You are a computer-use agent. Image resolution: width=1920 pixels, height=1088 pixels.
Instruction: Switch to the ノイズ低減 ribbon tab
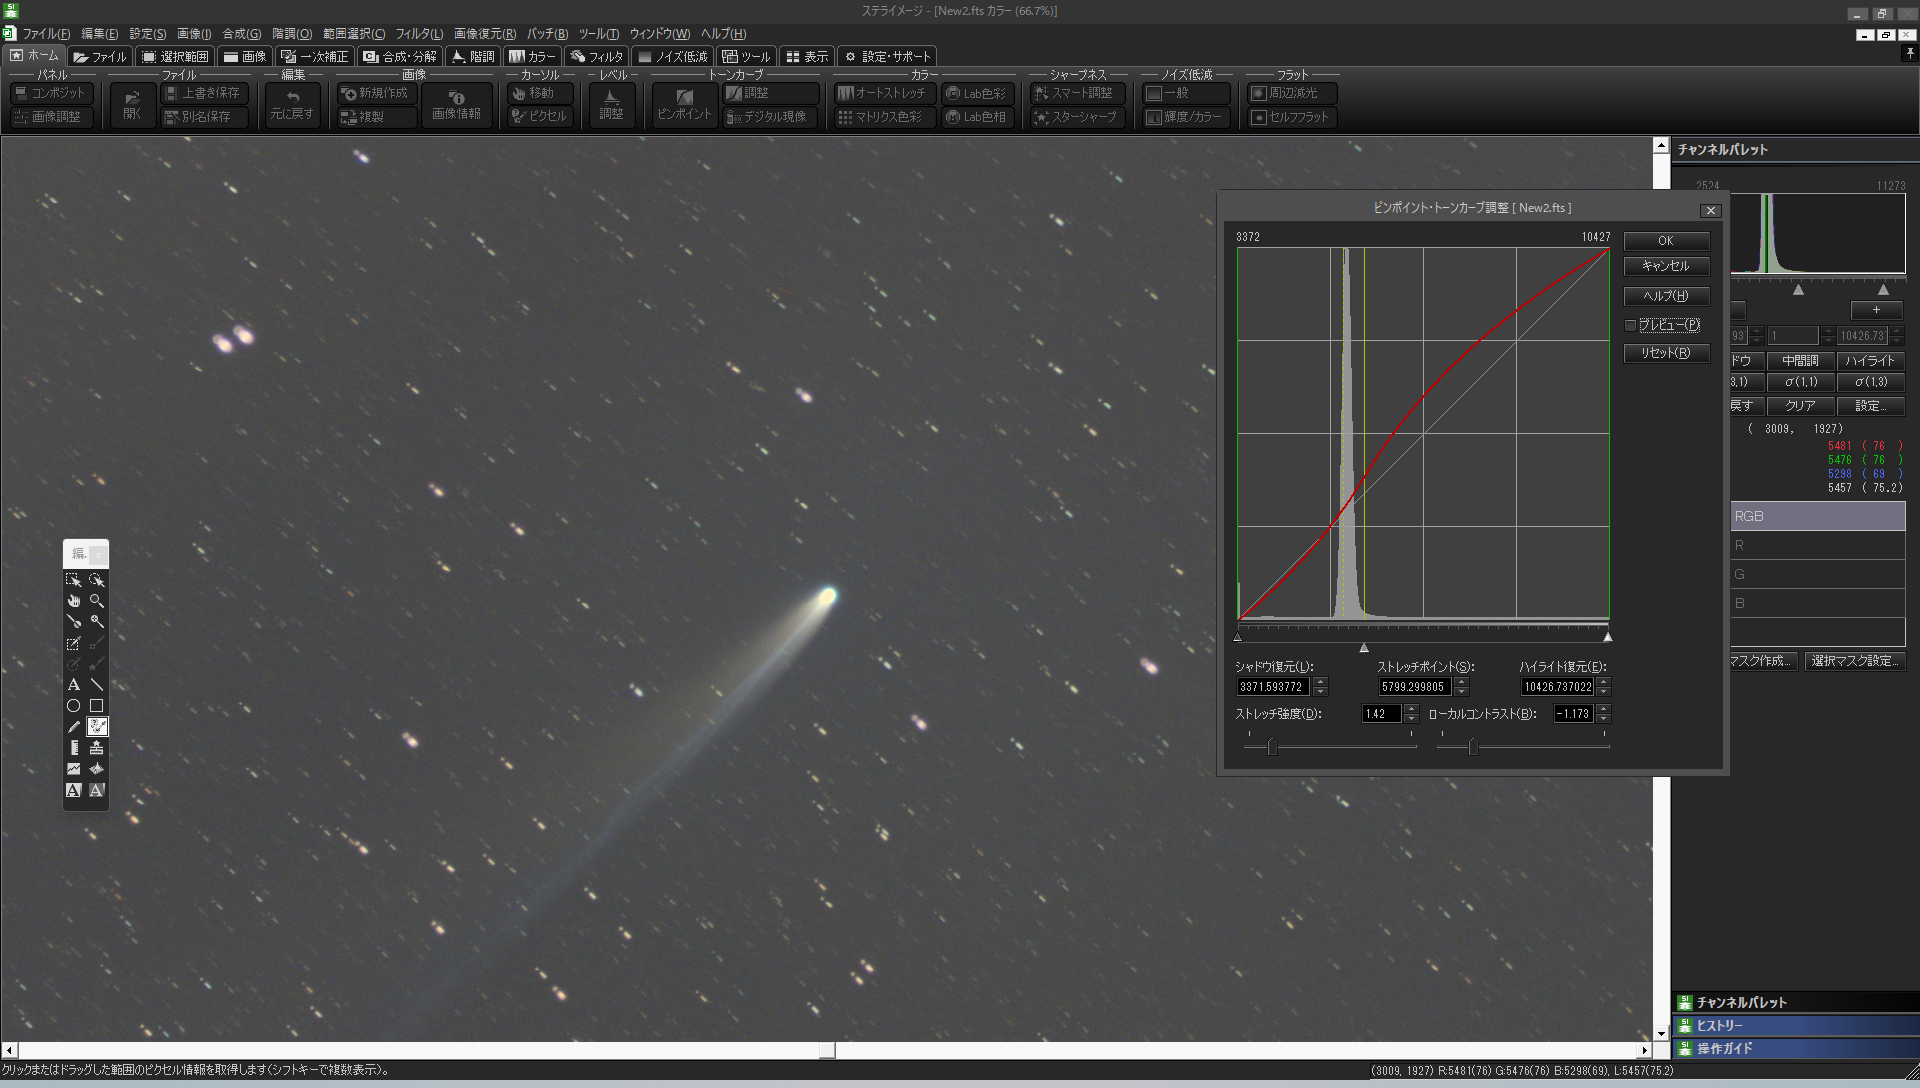point(673,57)
